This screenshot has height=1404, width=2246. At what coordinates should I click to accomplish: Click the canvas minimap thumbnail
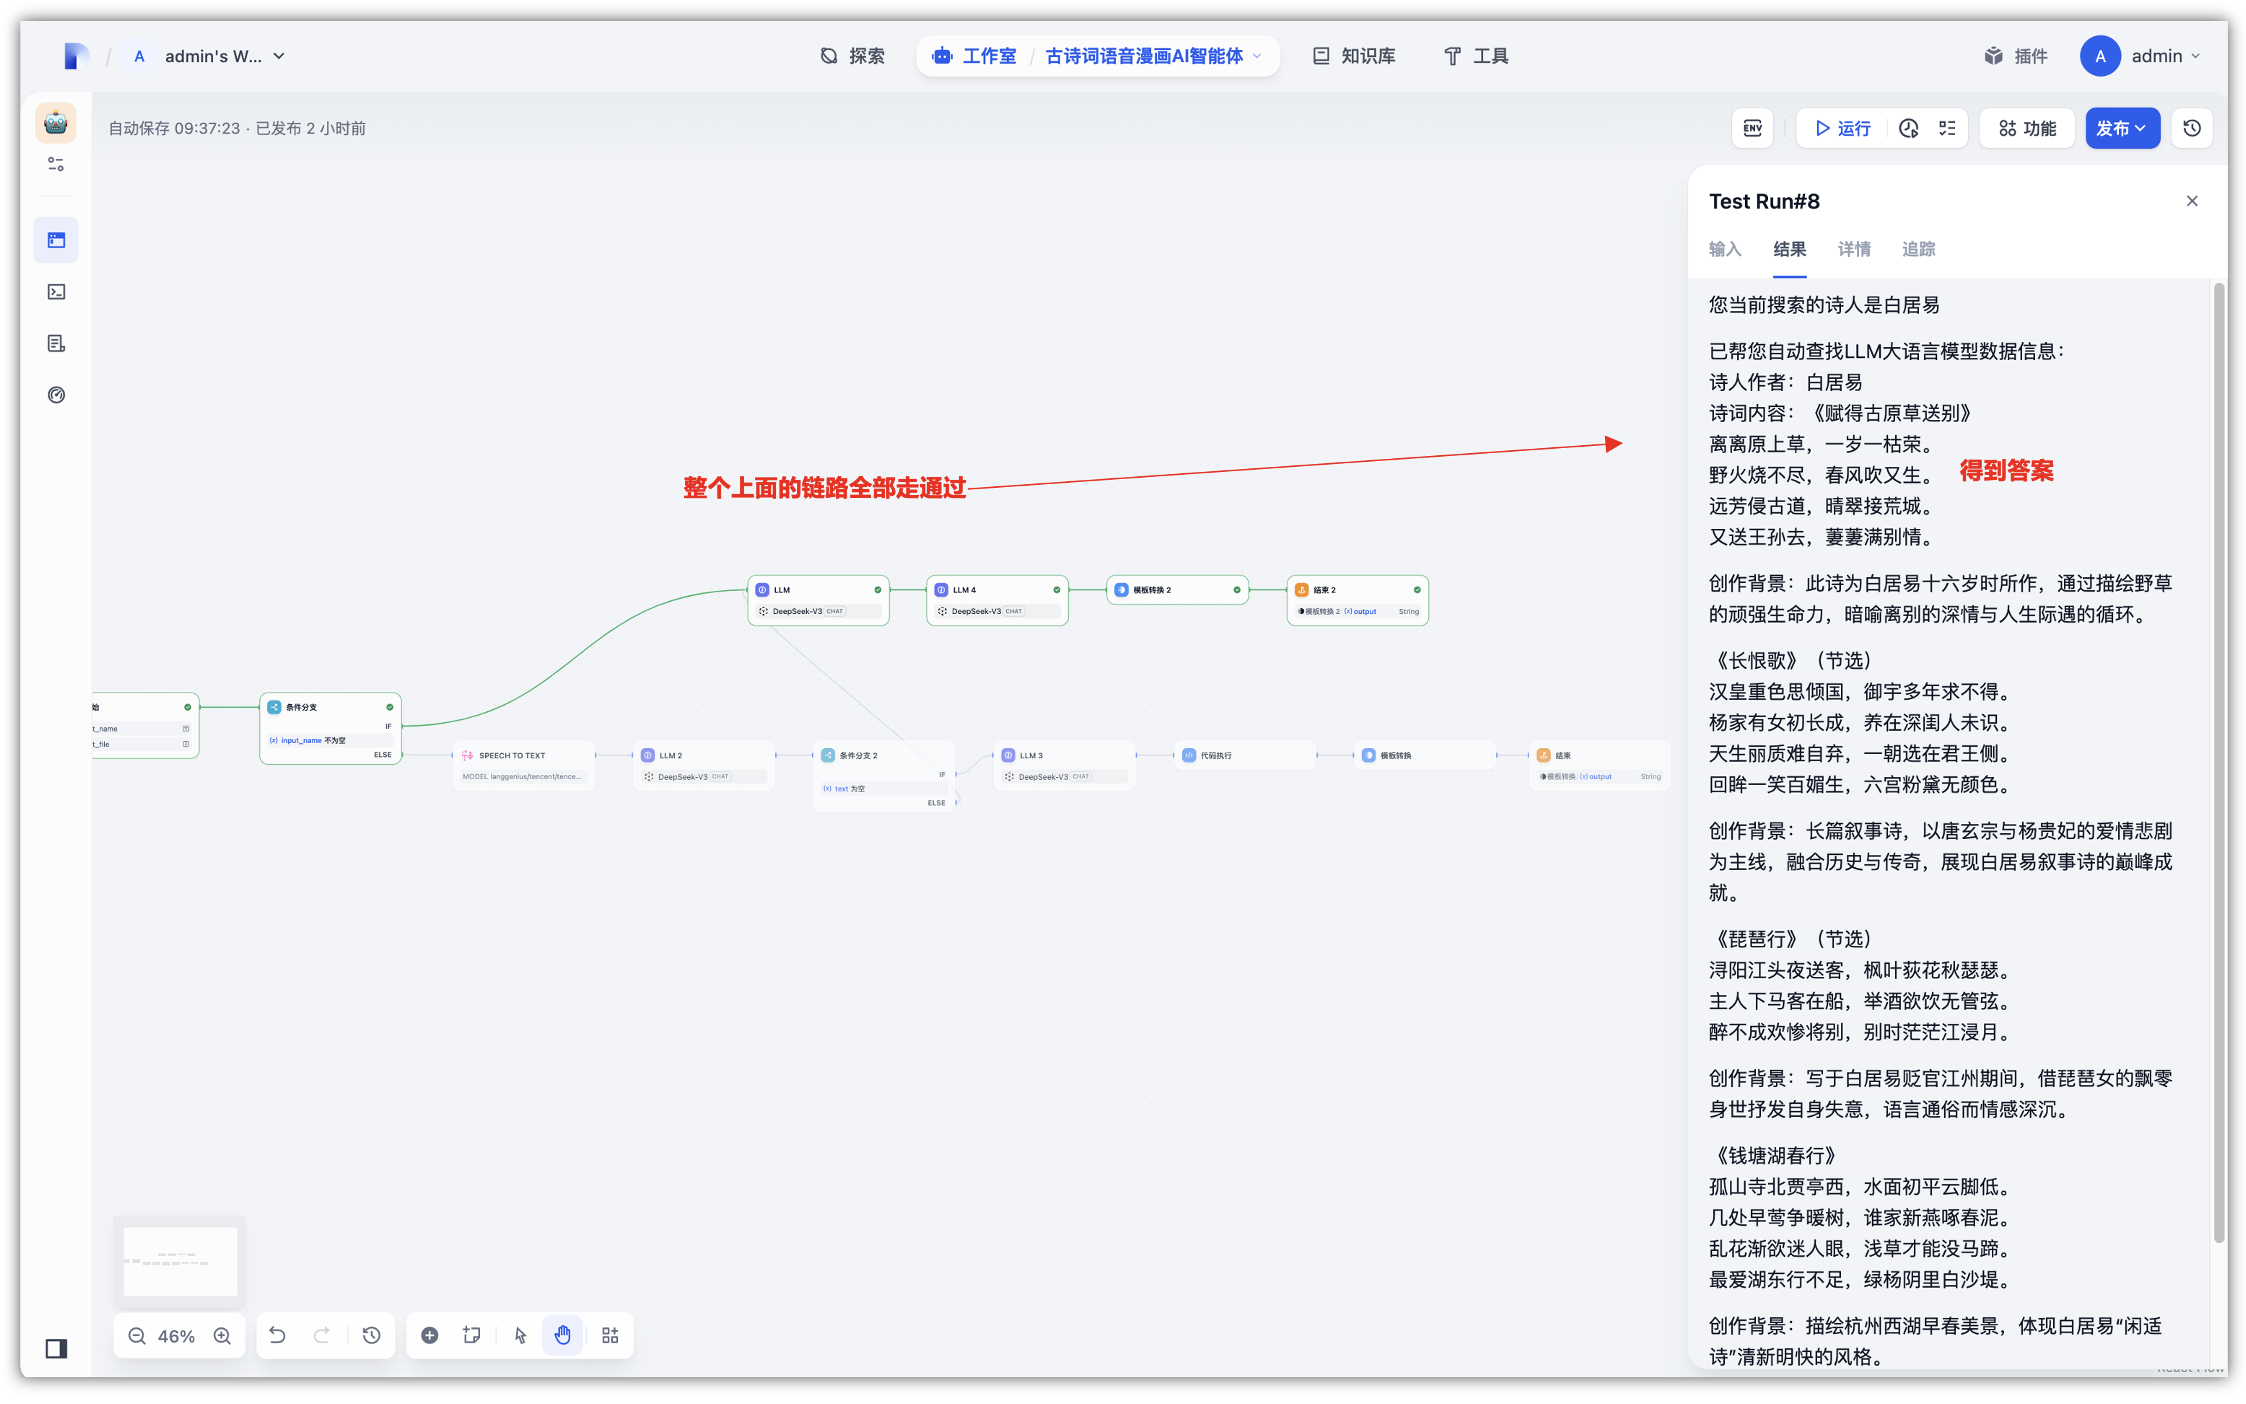point(180,1261)
